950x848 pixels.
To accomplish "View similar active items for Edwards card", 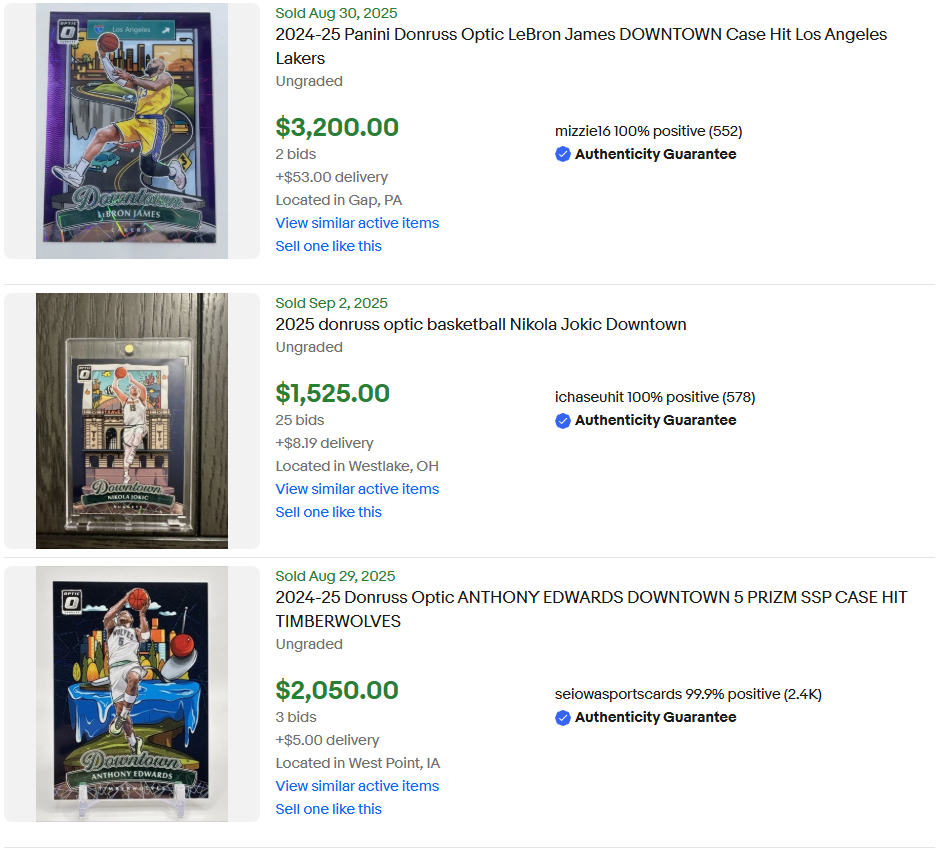I will tap(357, 786).
